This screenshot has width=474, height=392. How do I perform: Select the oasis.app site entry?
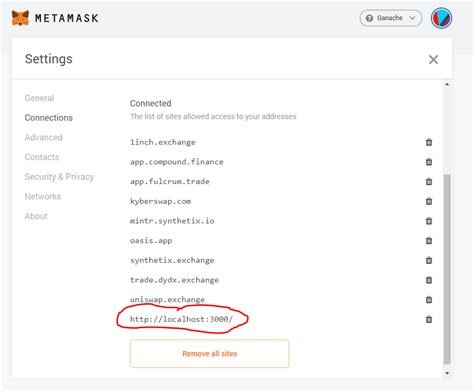(x=151, y=240)
